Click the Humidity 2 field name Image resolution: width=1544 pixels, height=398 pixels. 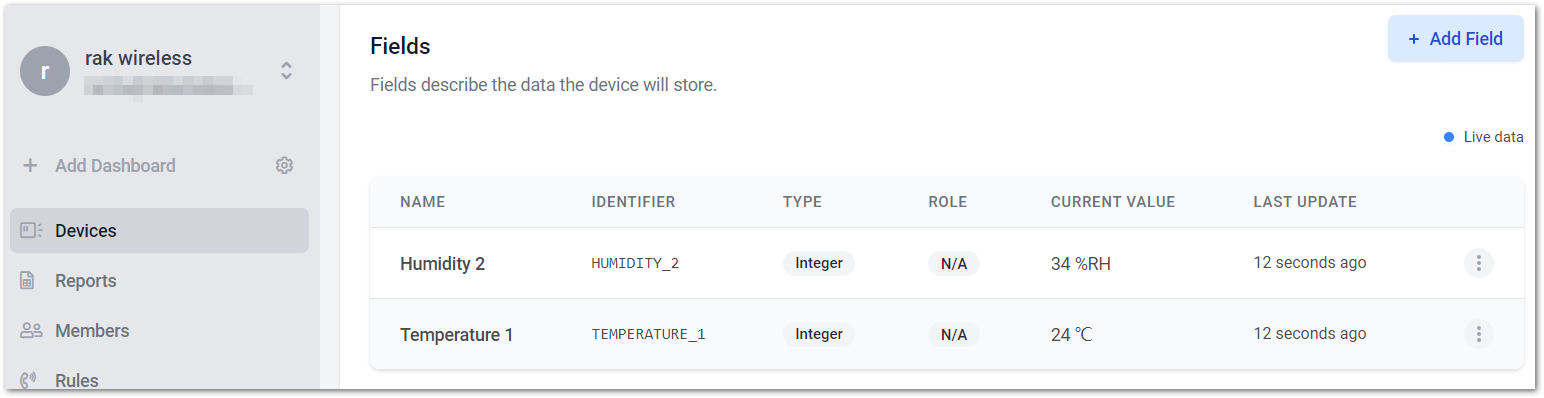coord(442,264)
